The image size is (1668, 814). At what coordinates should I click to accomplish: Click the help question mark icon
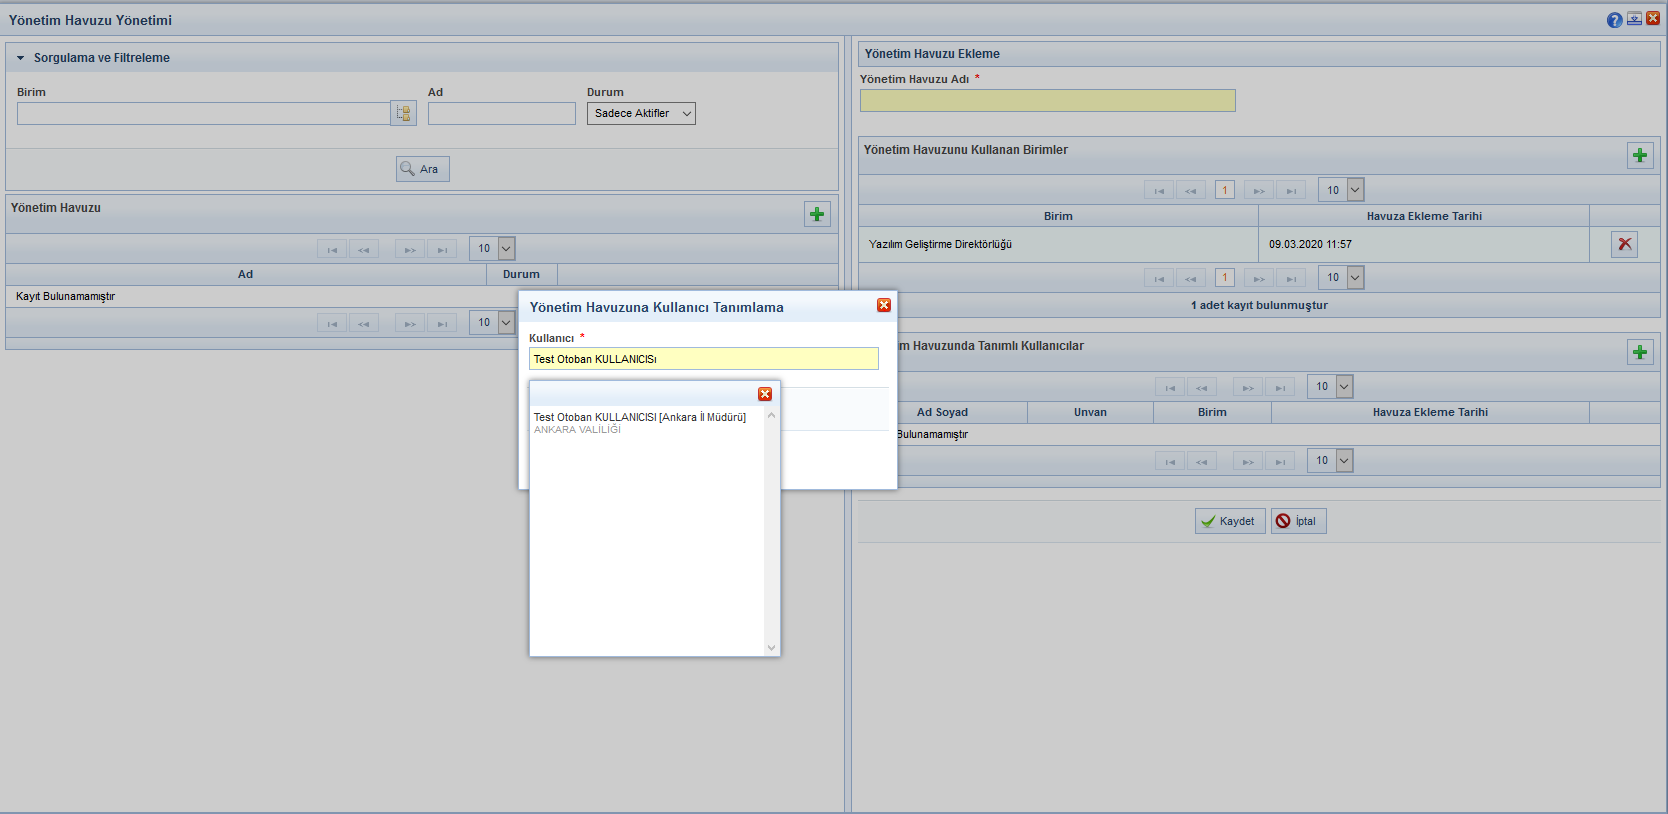point(1614,20)
